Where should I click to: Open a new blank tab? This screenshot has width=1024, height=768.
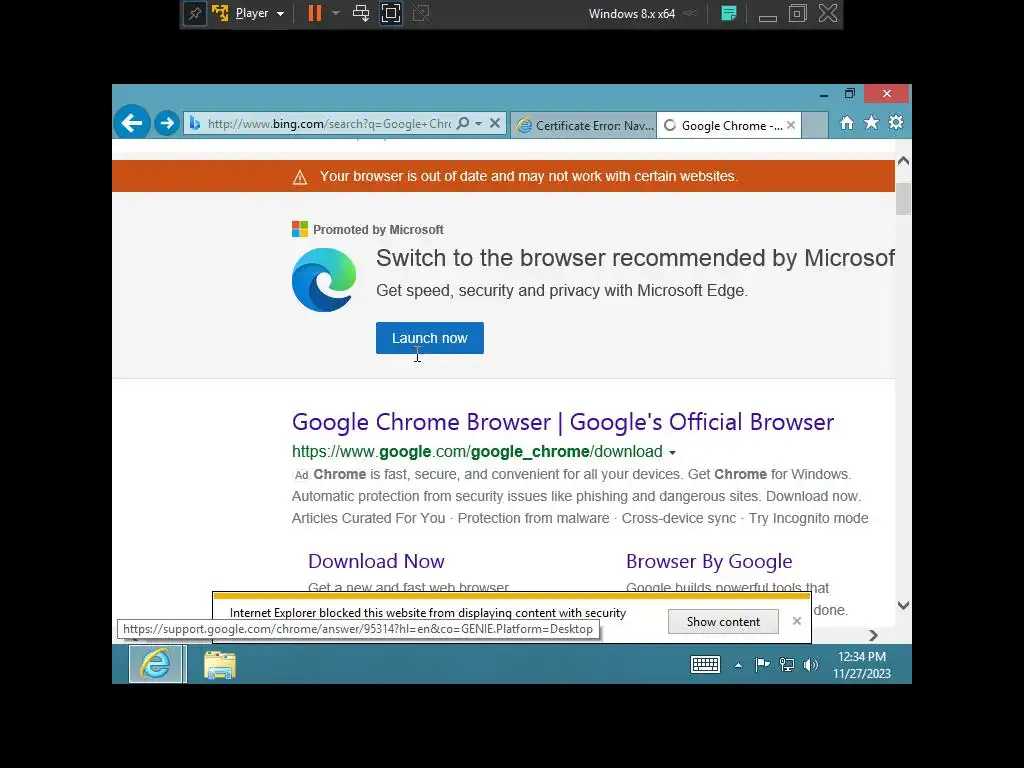click(814, 125)
